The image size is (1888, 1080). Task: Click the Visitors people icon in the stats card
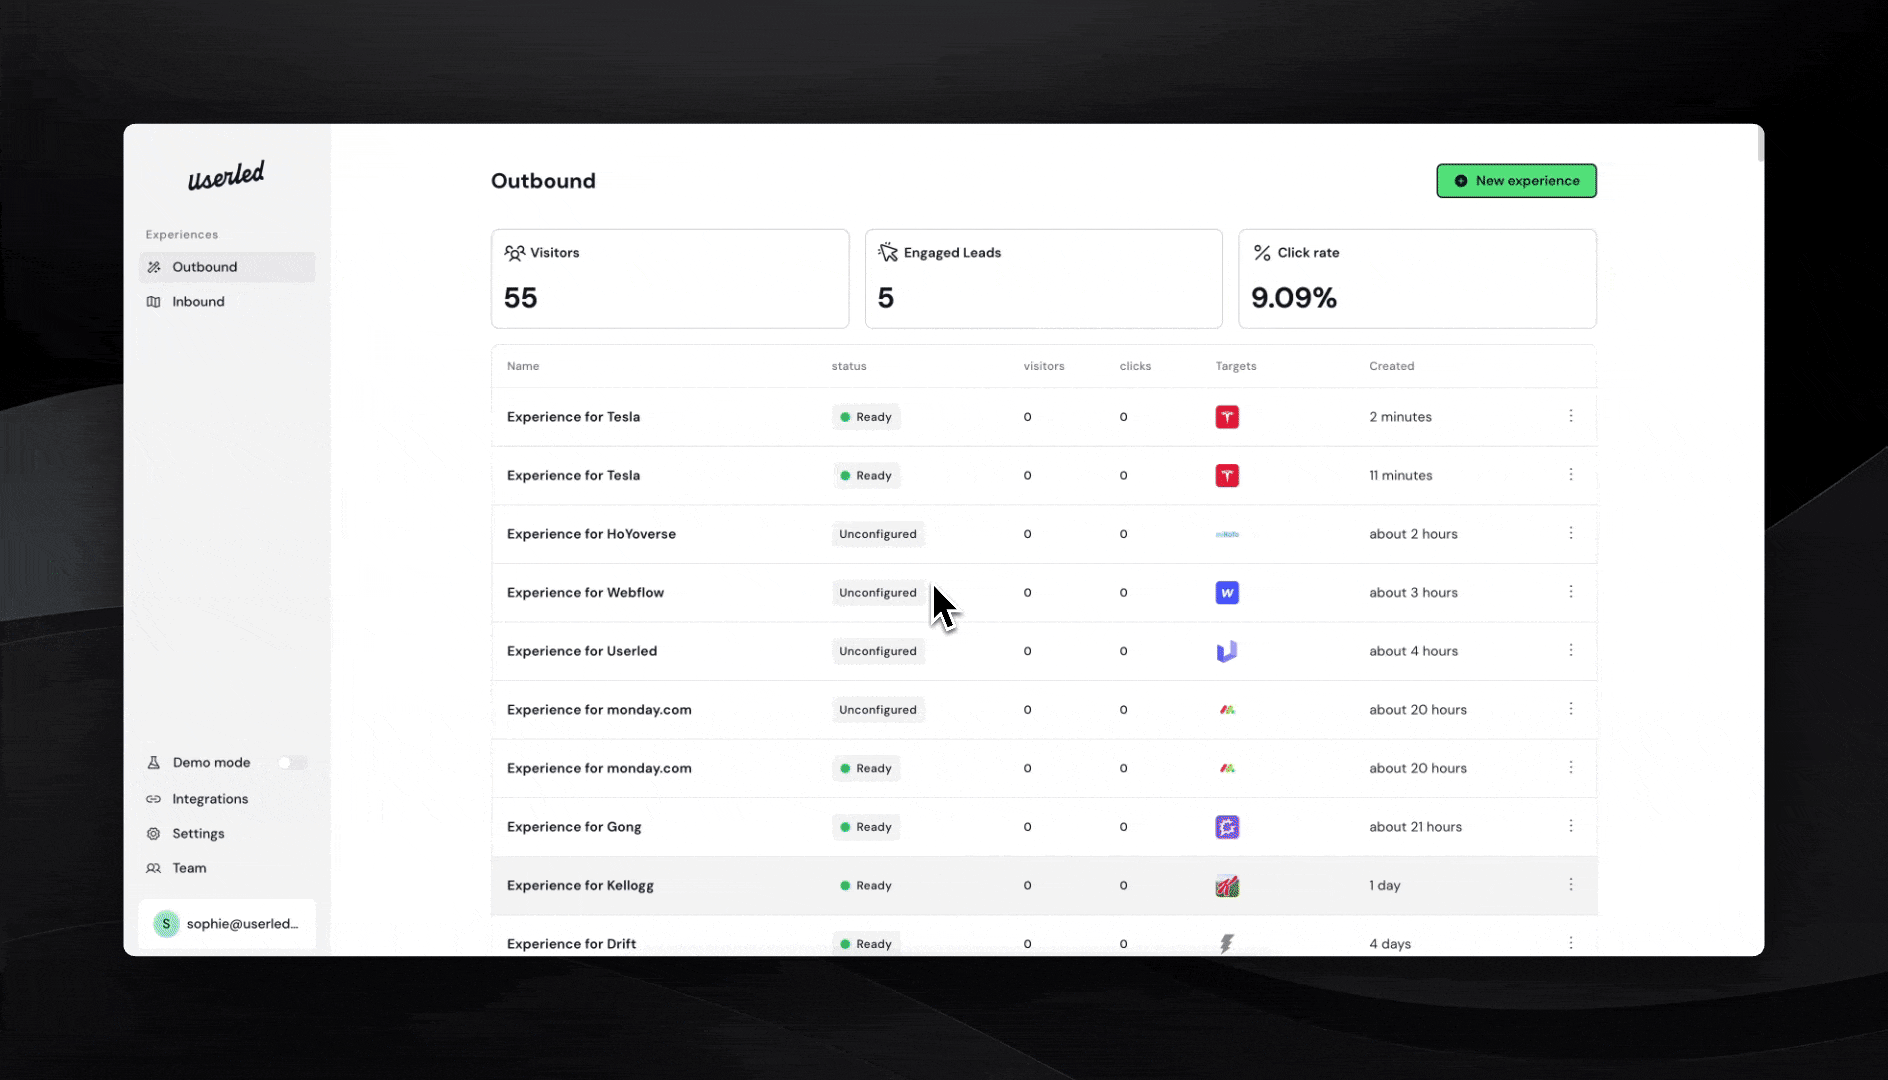click(x=514, y=253)
